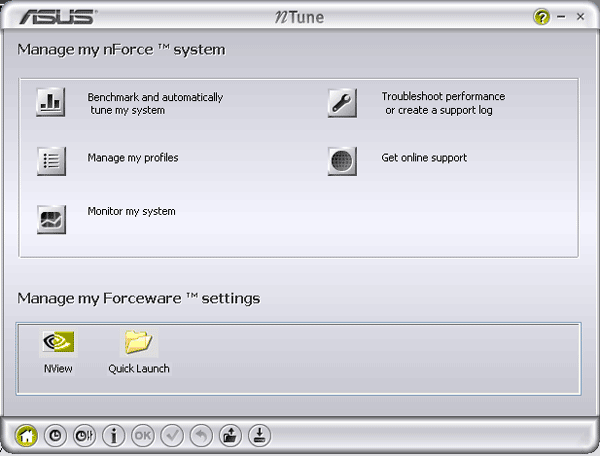This screenshot has height=456, width=600.
Task: Open help via yellow question mark
Action: (542, 17)
